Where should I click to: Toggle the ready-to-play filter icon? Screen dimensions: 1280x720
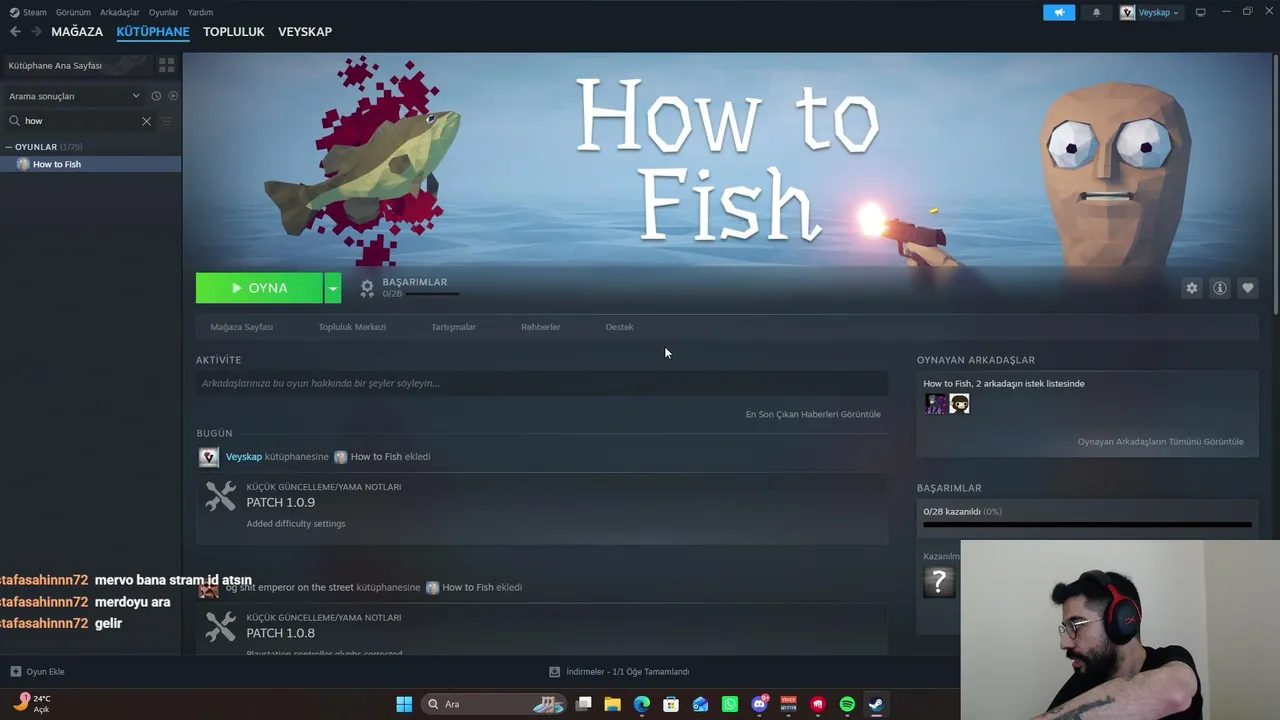pyautogui.click(x=173, y=96)
